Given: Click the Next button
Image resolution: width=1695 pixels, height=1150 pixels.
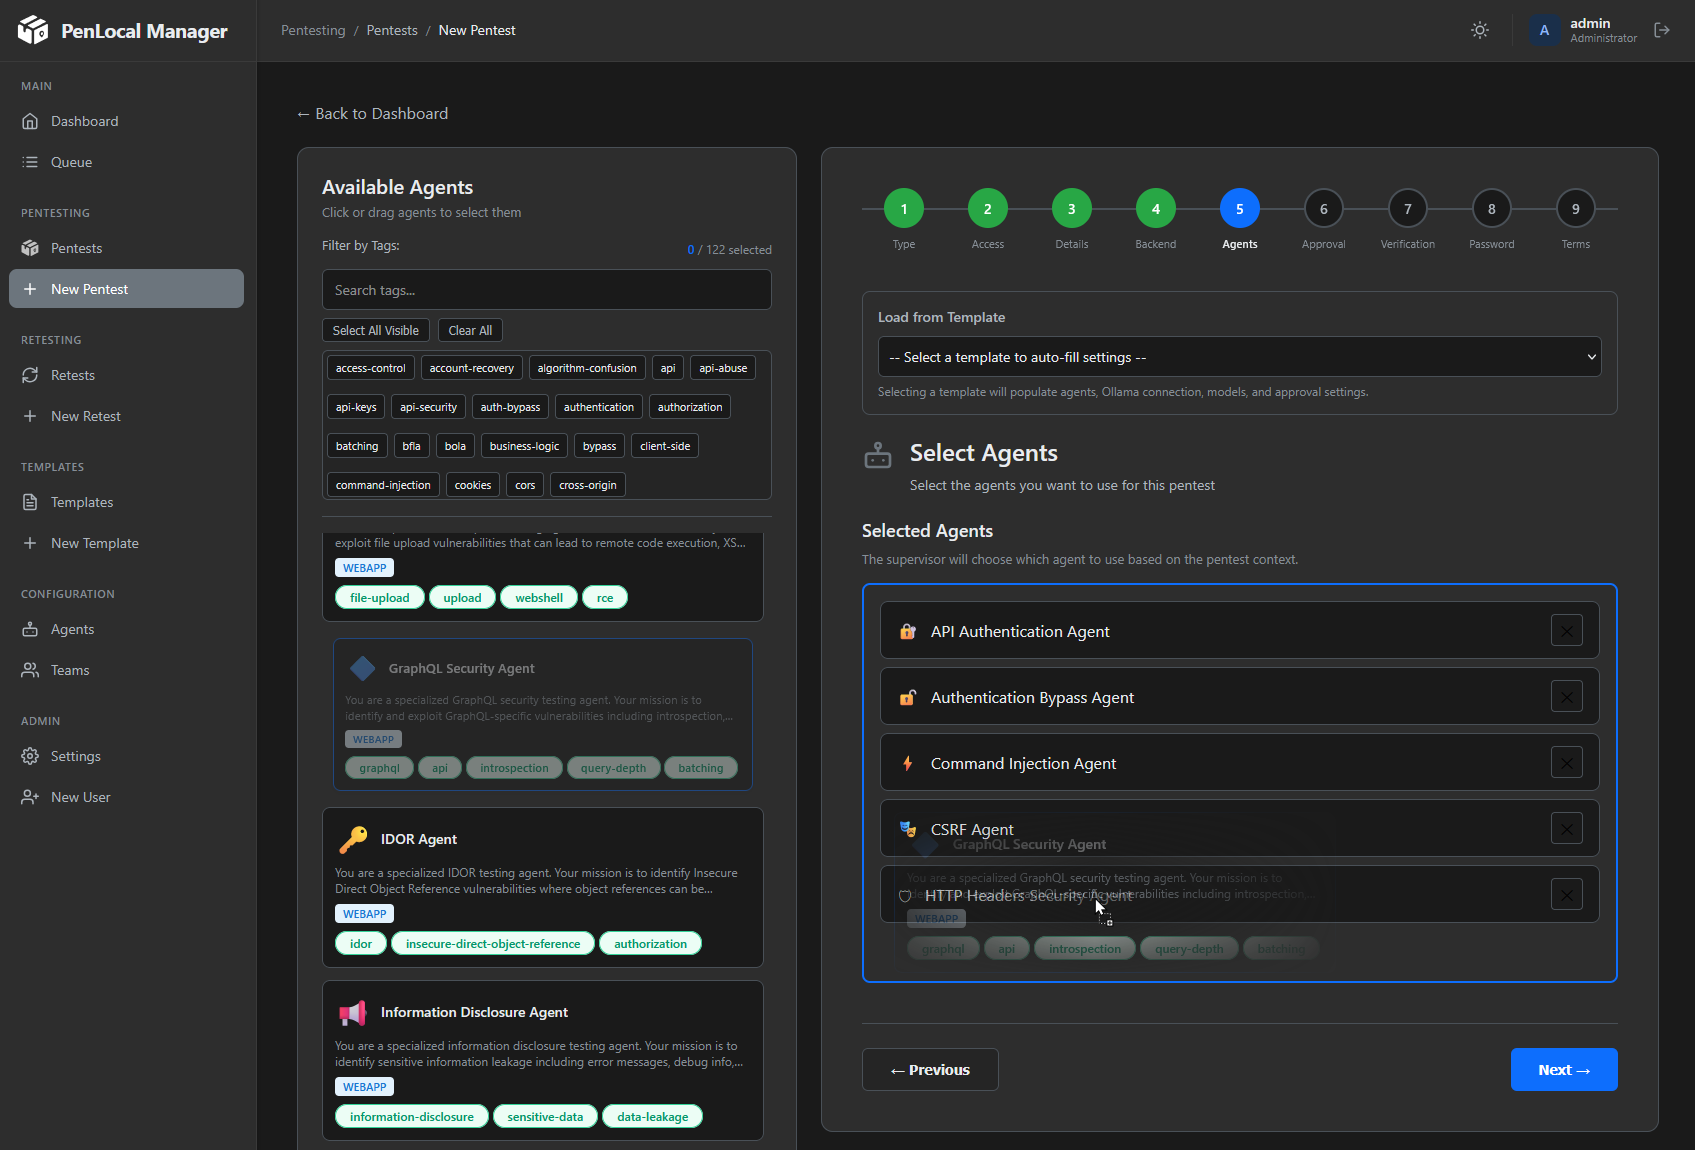Looking at the screenshot, I should 1563,1070.
